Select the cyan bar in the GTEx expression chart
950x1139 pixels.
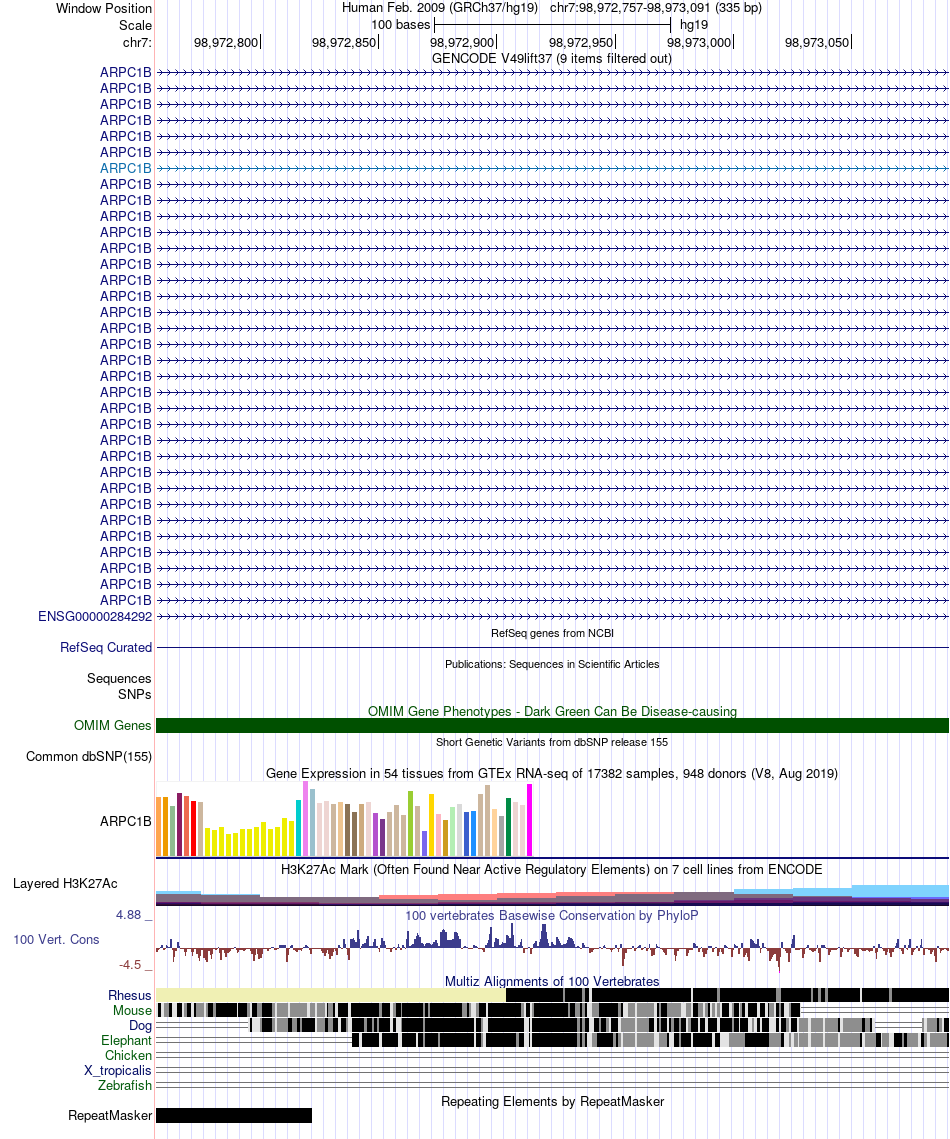tap(299, 828)
